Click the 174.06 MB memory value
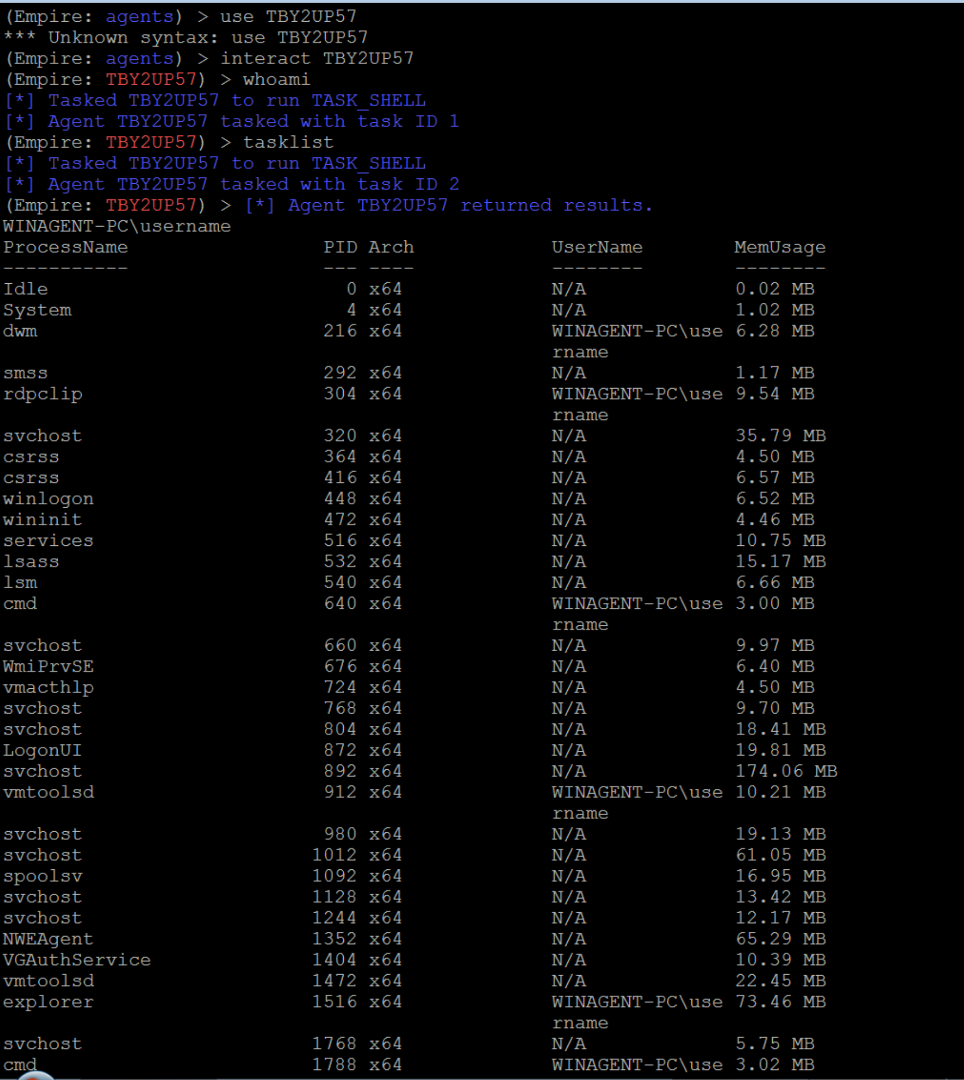This screenshot has height=1080, width=964. tap(786, 771)
